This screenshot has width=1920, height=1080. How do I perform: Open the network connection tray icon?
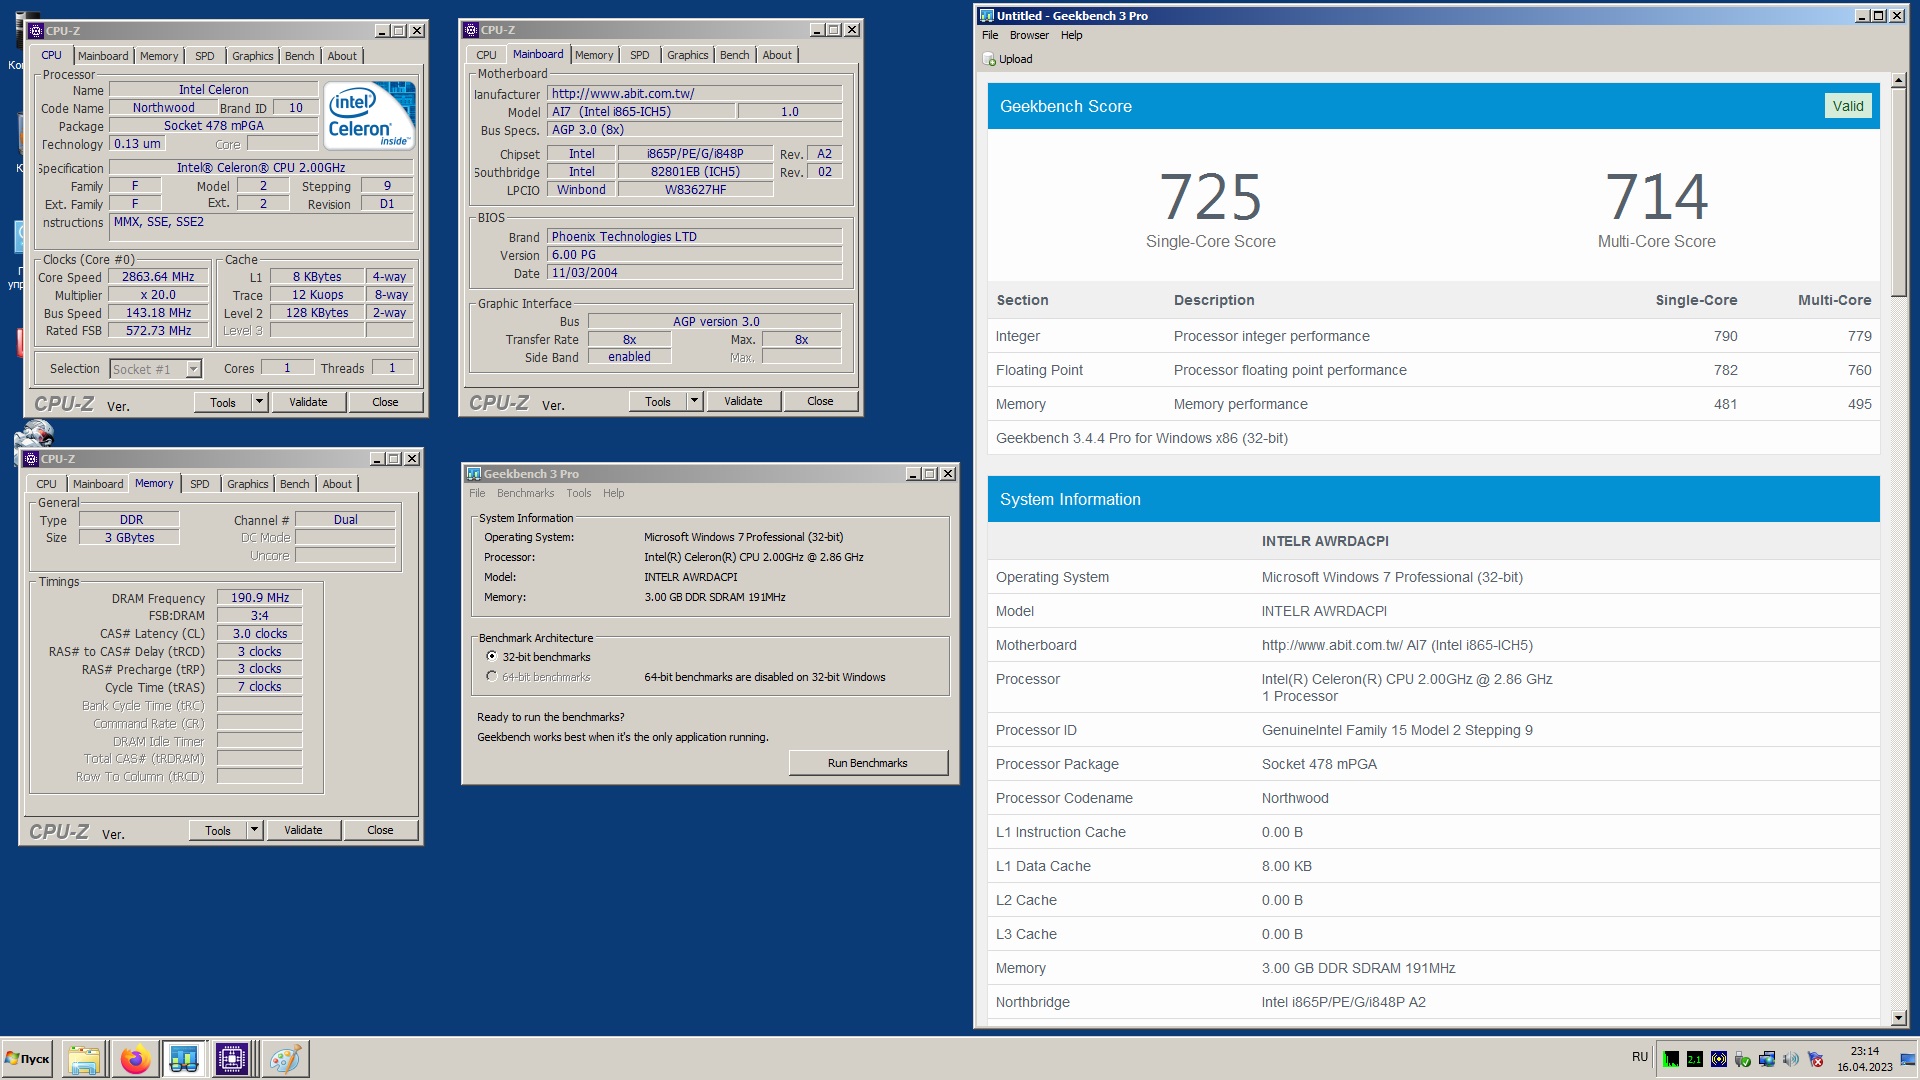coord(1767,1059)
